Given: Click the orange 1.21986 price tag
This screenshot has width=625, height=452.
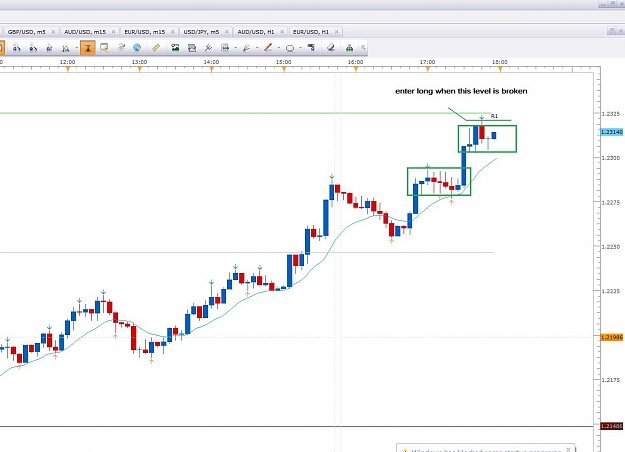Looking at the screenshot, I should tap(612, 337).
